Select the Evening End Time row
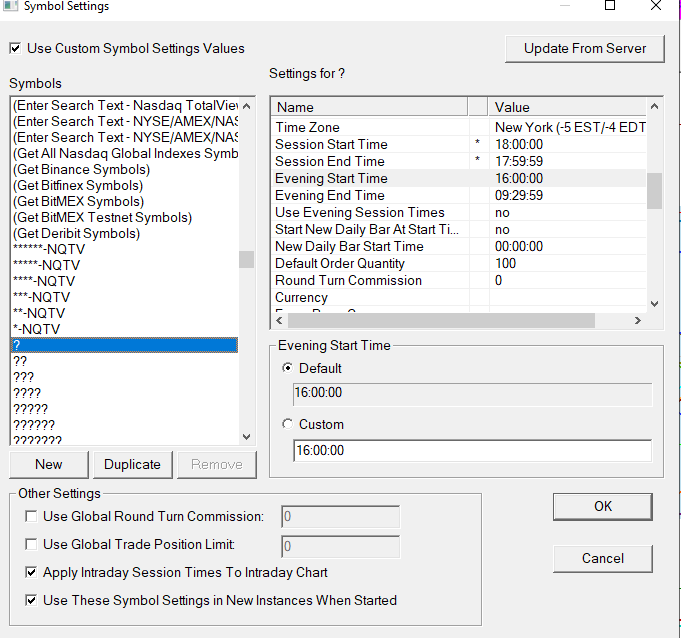This screenshot has height=638, width=681. (459, 195)
